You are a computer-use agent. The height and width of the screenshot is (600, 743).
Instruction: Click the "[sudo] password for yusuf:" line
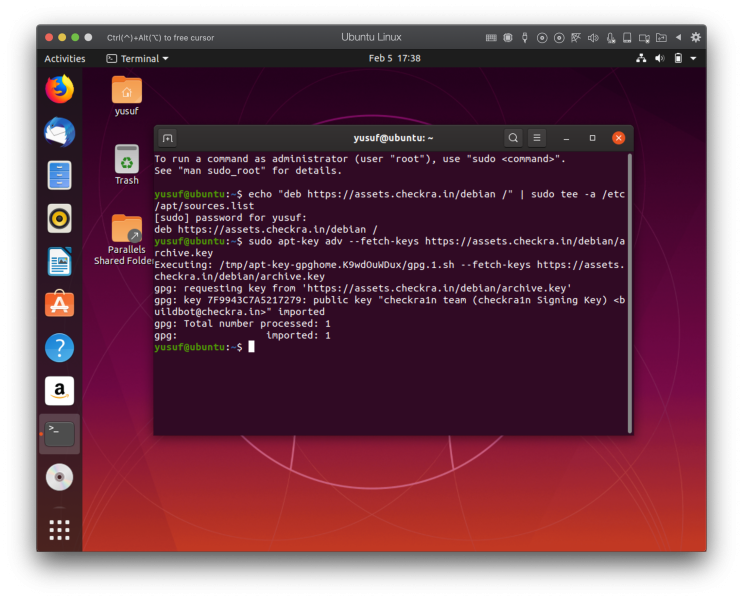tap(230, 218)
